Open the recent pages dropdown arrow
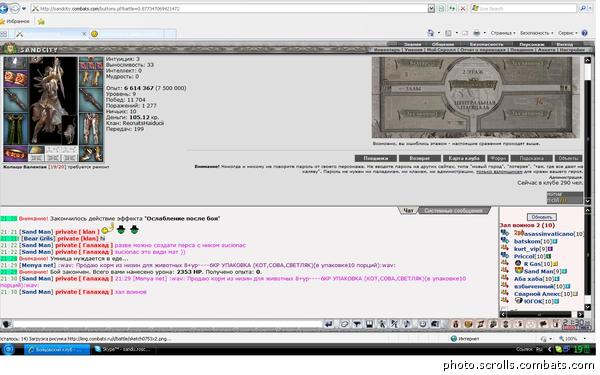Viewport: 600px width, 375px height. coord(24,8)
